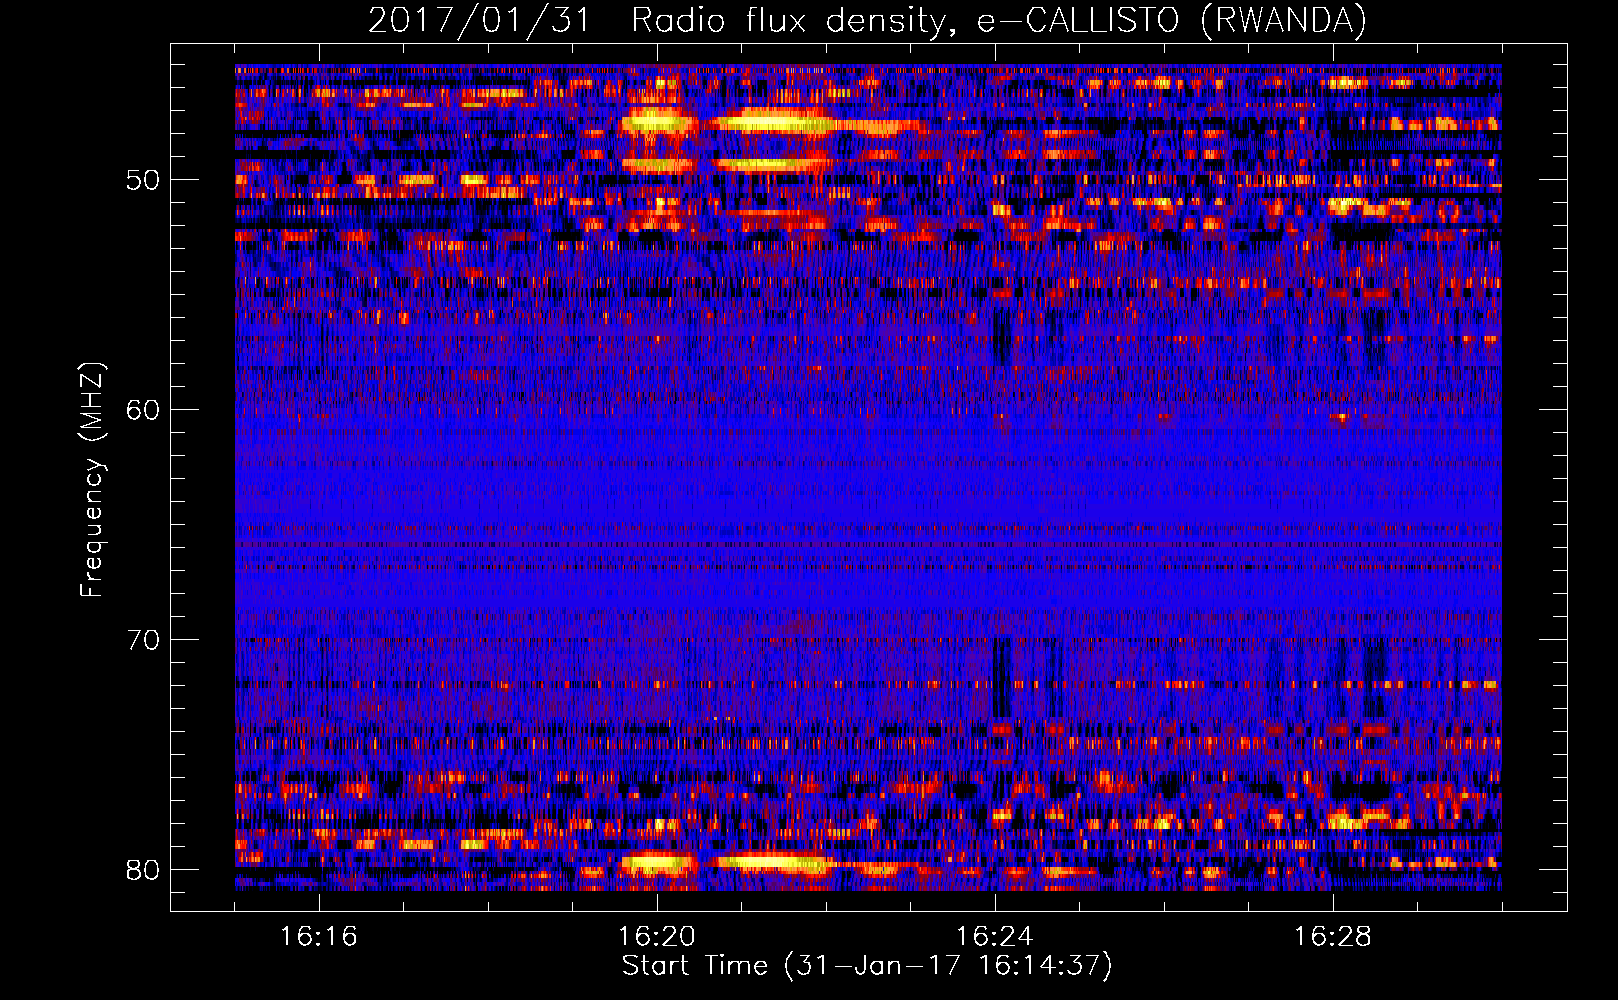This screenshot has width=1618, height=1000.
Task: Click the Start Time axis title
Action: coord(867,966)
